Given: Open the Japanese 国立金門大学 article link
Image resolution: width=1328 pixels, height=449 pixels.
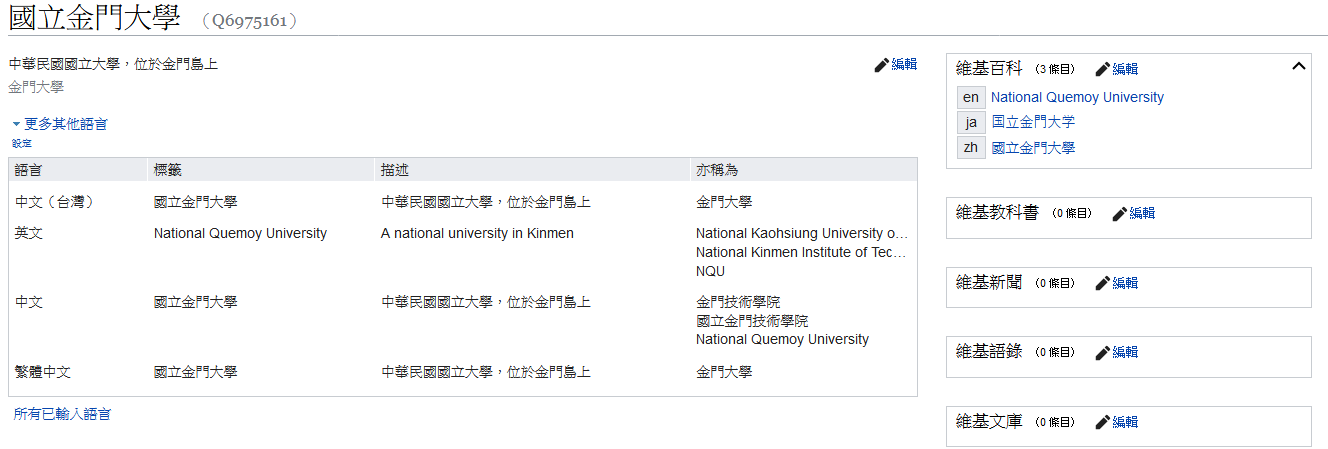Looking at the screenshot, I should tap(1033, 122).
